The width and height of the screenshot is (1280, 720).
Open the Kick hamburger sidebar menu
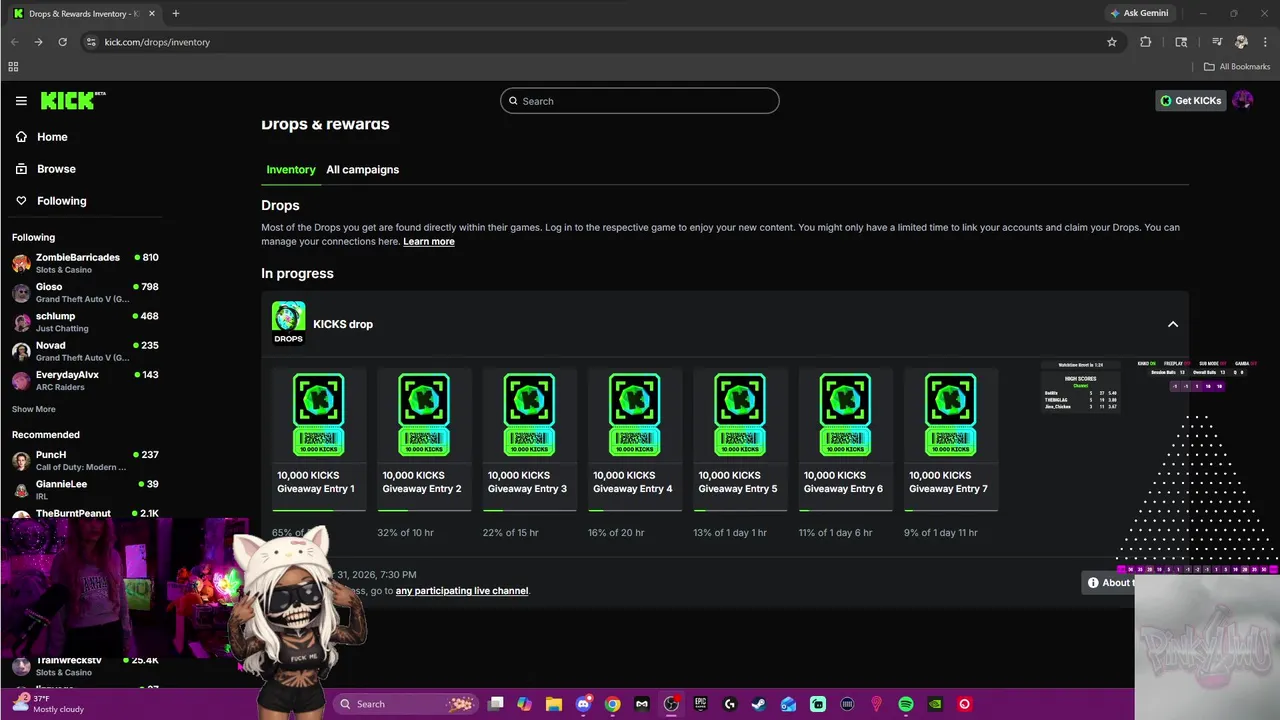pyautogui.click(x=21, y=101)
